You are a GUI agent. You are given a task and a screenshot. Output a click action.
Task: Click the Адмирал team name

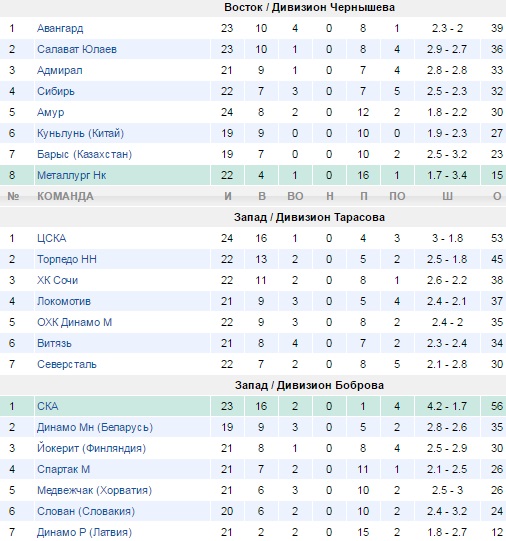60,70
